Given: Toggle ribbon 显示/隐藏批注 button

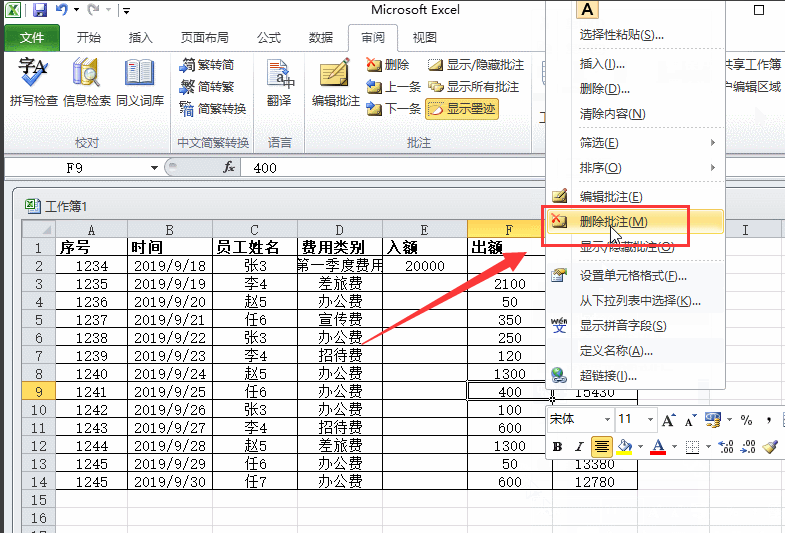Looking at the screenshot, I should [476, 65].
